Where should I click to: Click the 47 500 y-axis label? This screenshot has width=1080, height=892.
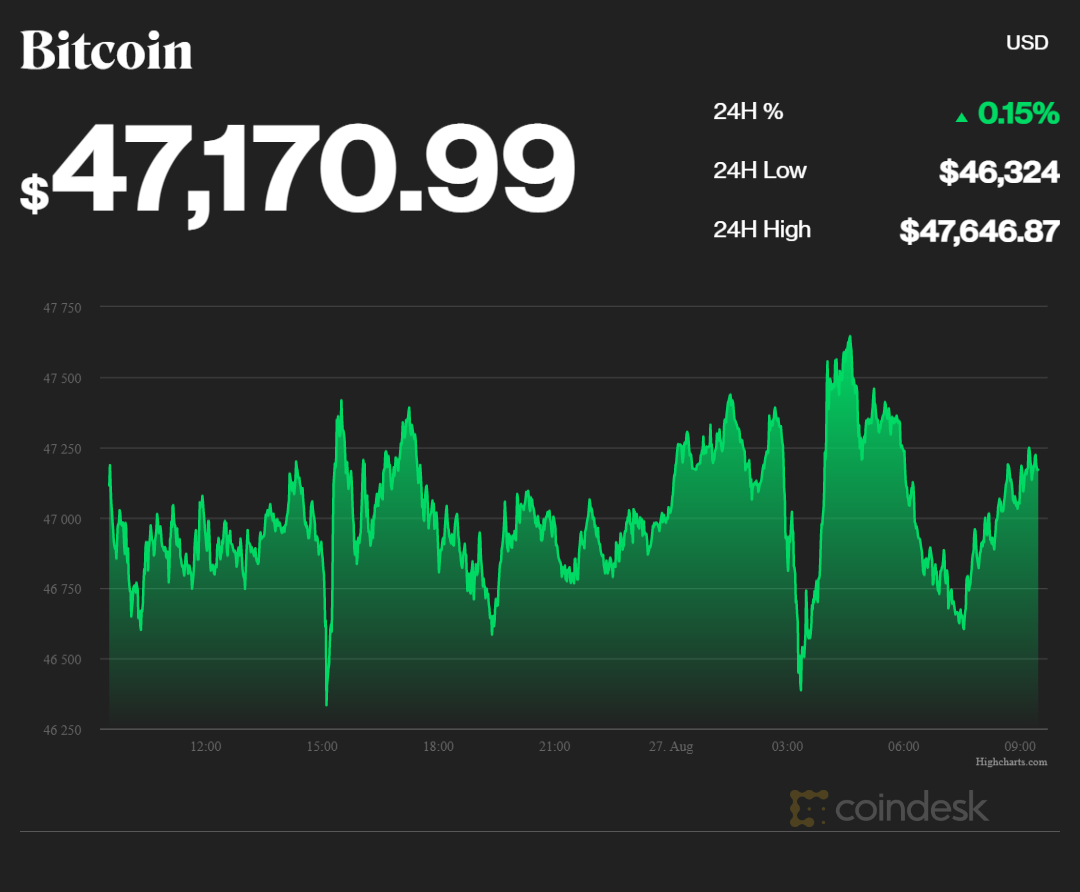pyautogui.click(x=62, y=378)
